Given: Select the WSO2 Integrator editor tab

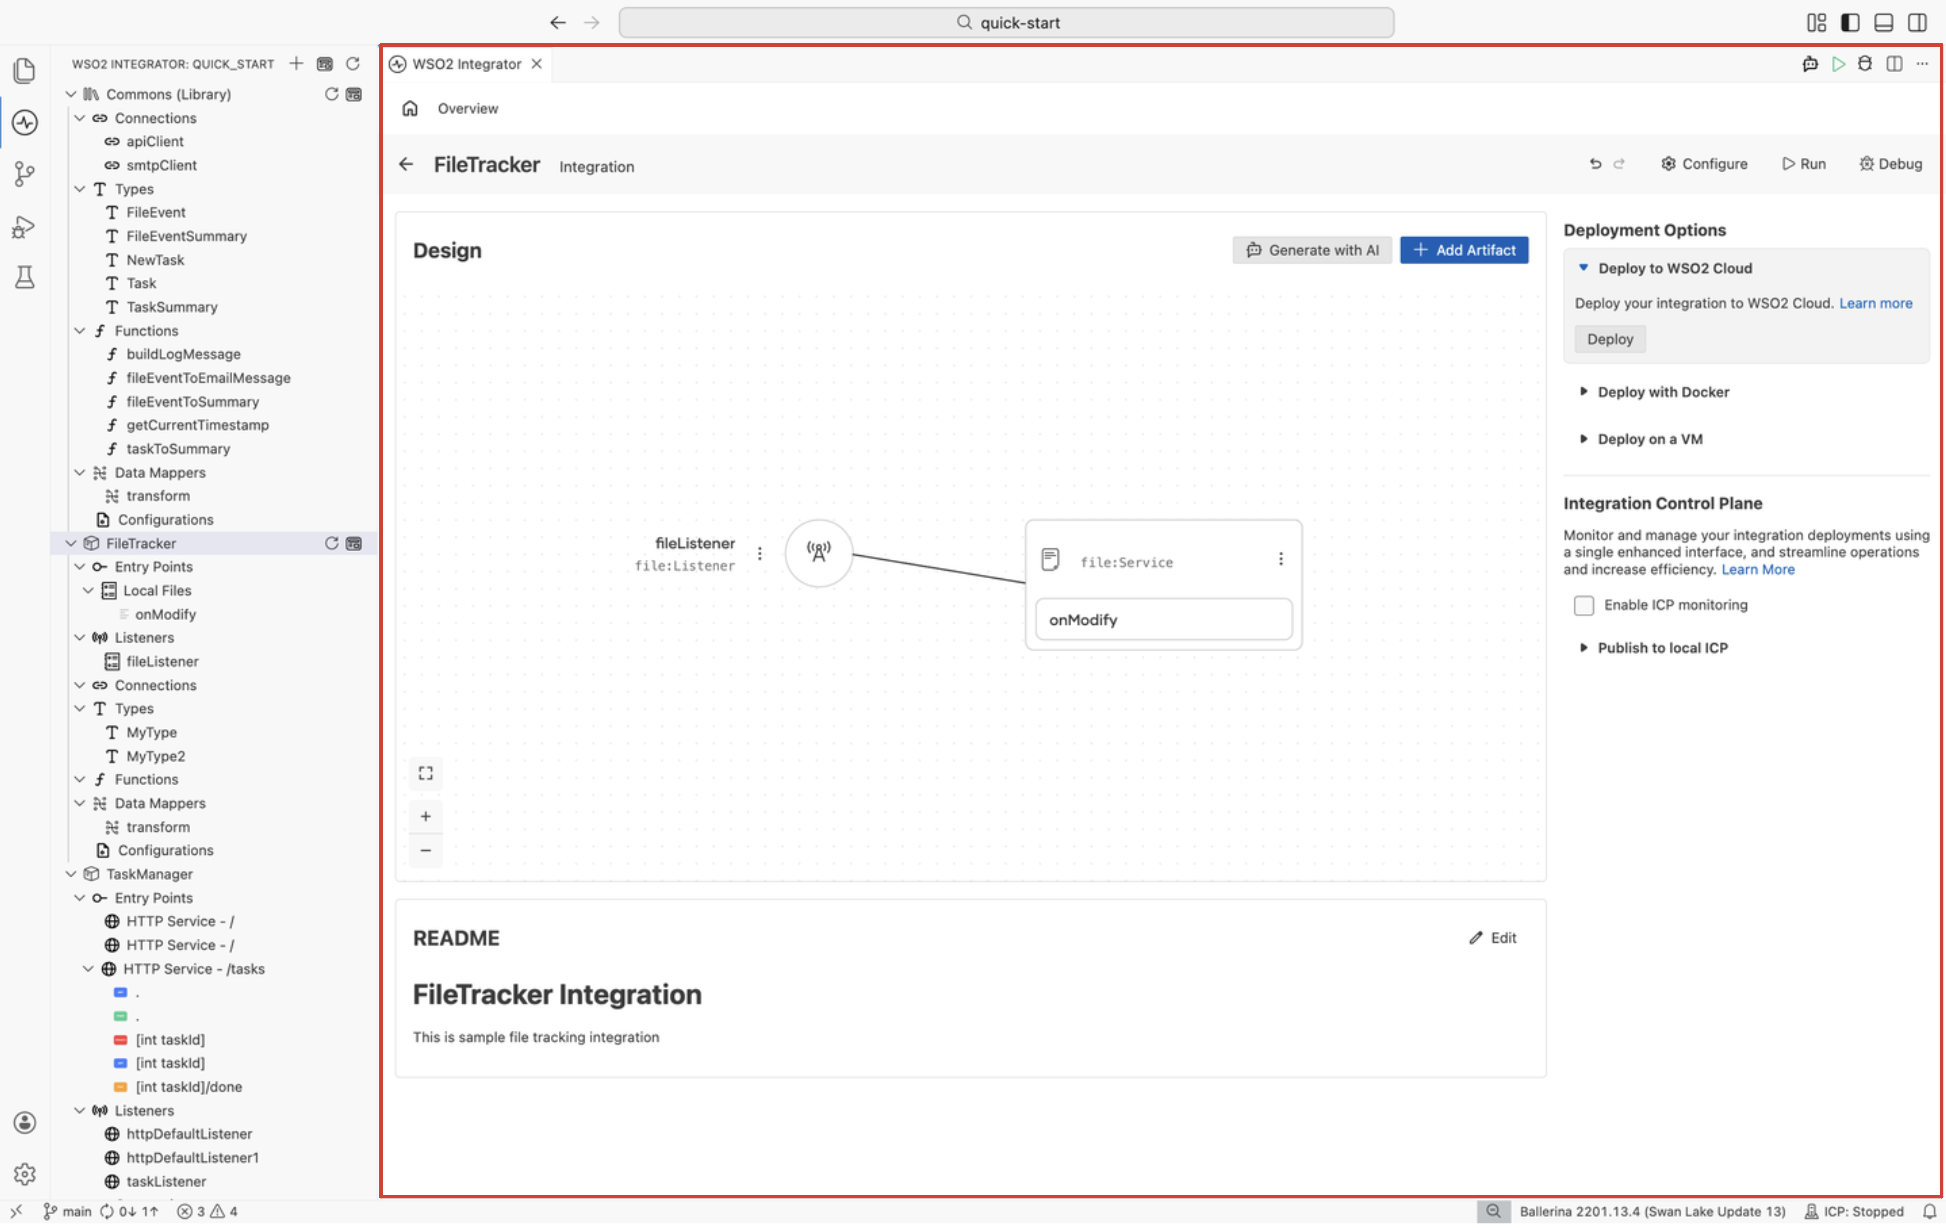Looking at the screenshot, I should tap(466, 64).
